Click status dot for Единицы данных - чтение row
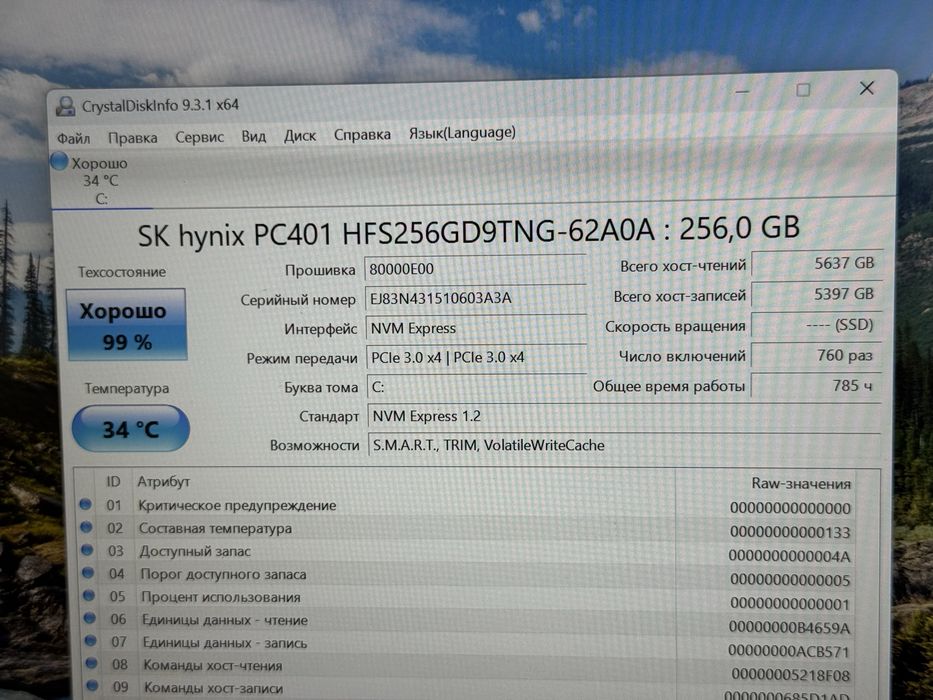 (90, 618)
